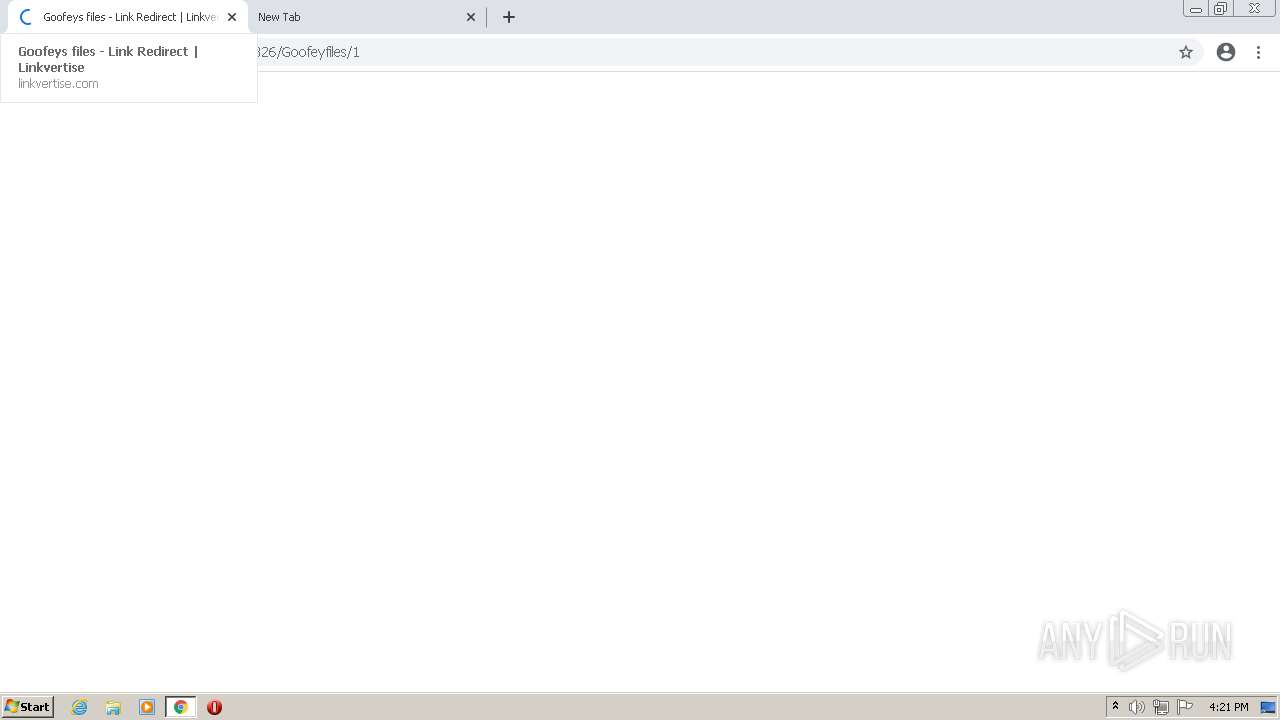The width and height of the screenshot is (1280, 720).
Task: Click the Show Desktop tray button
Action: pos(1268,707)
